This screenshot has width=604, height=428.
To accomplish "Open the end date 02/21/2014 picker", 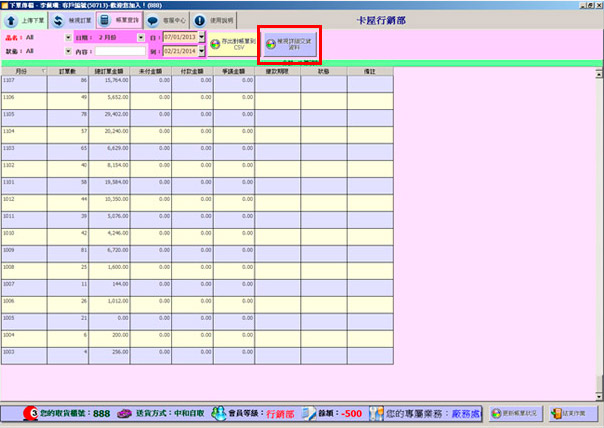I will (201, 50).
